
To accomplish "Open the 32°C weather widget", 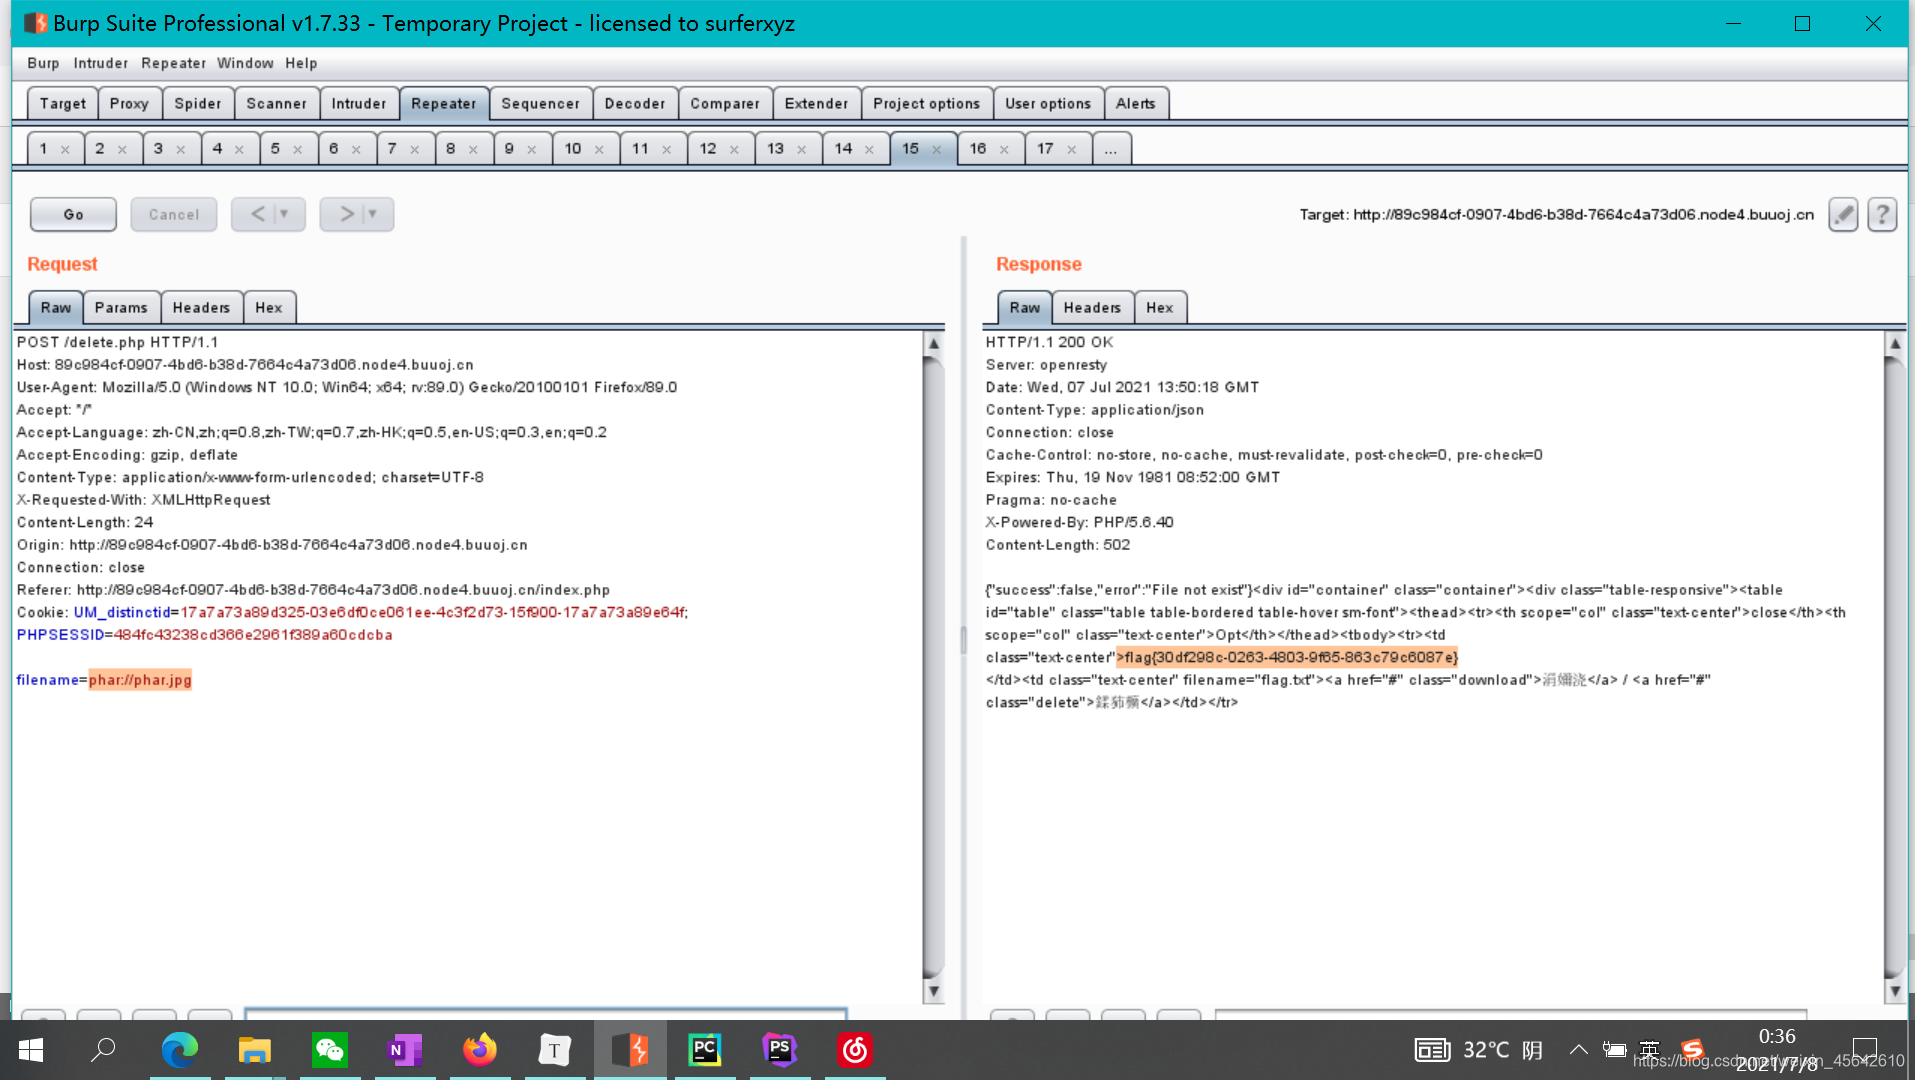I will click(1479, 1049).
